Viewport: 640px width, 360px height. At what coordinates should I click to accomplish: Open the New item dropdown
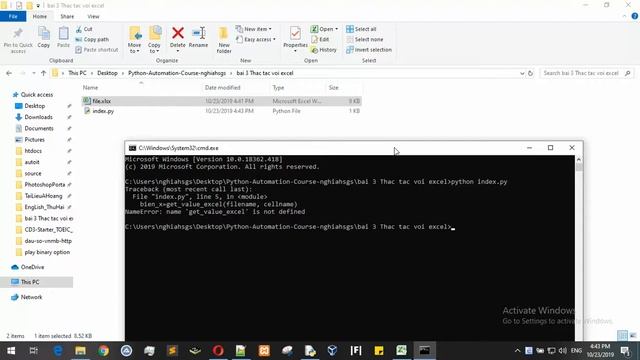[x=254, y=29]
